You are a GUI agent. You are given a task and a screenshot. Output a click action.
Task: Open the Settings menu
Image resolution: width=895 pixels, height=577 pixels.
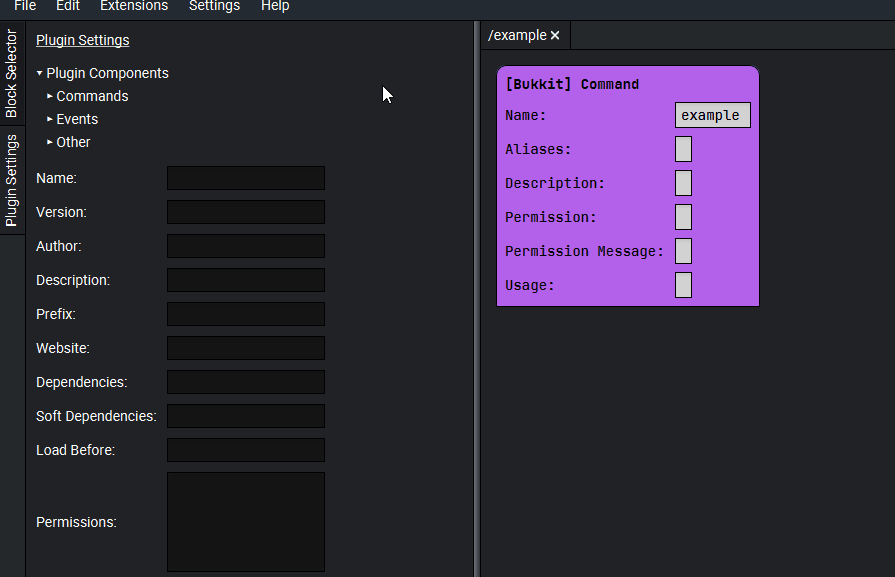coord(215,6)
